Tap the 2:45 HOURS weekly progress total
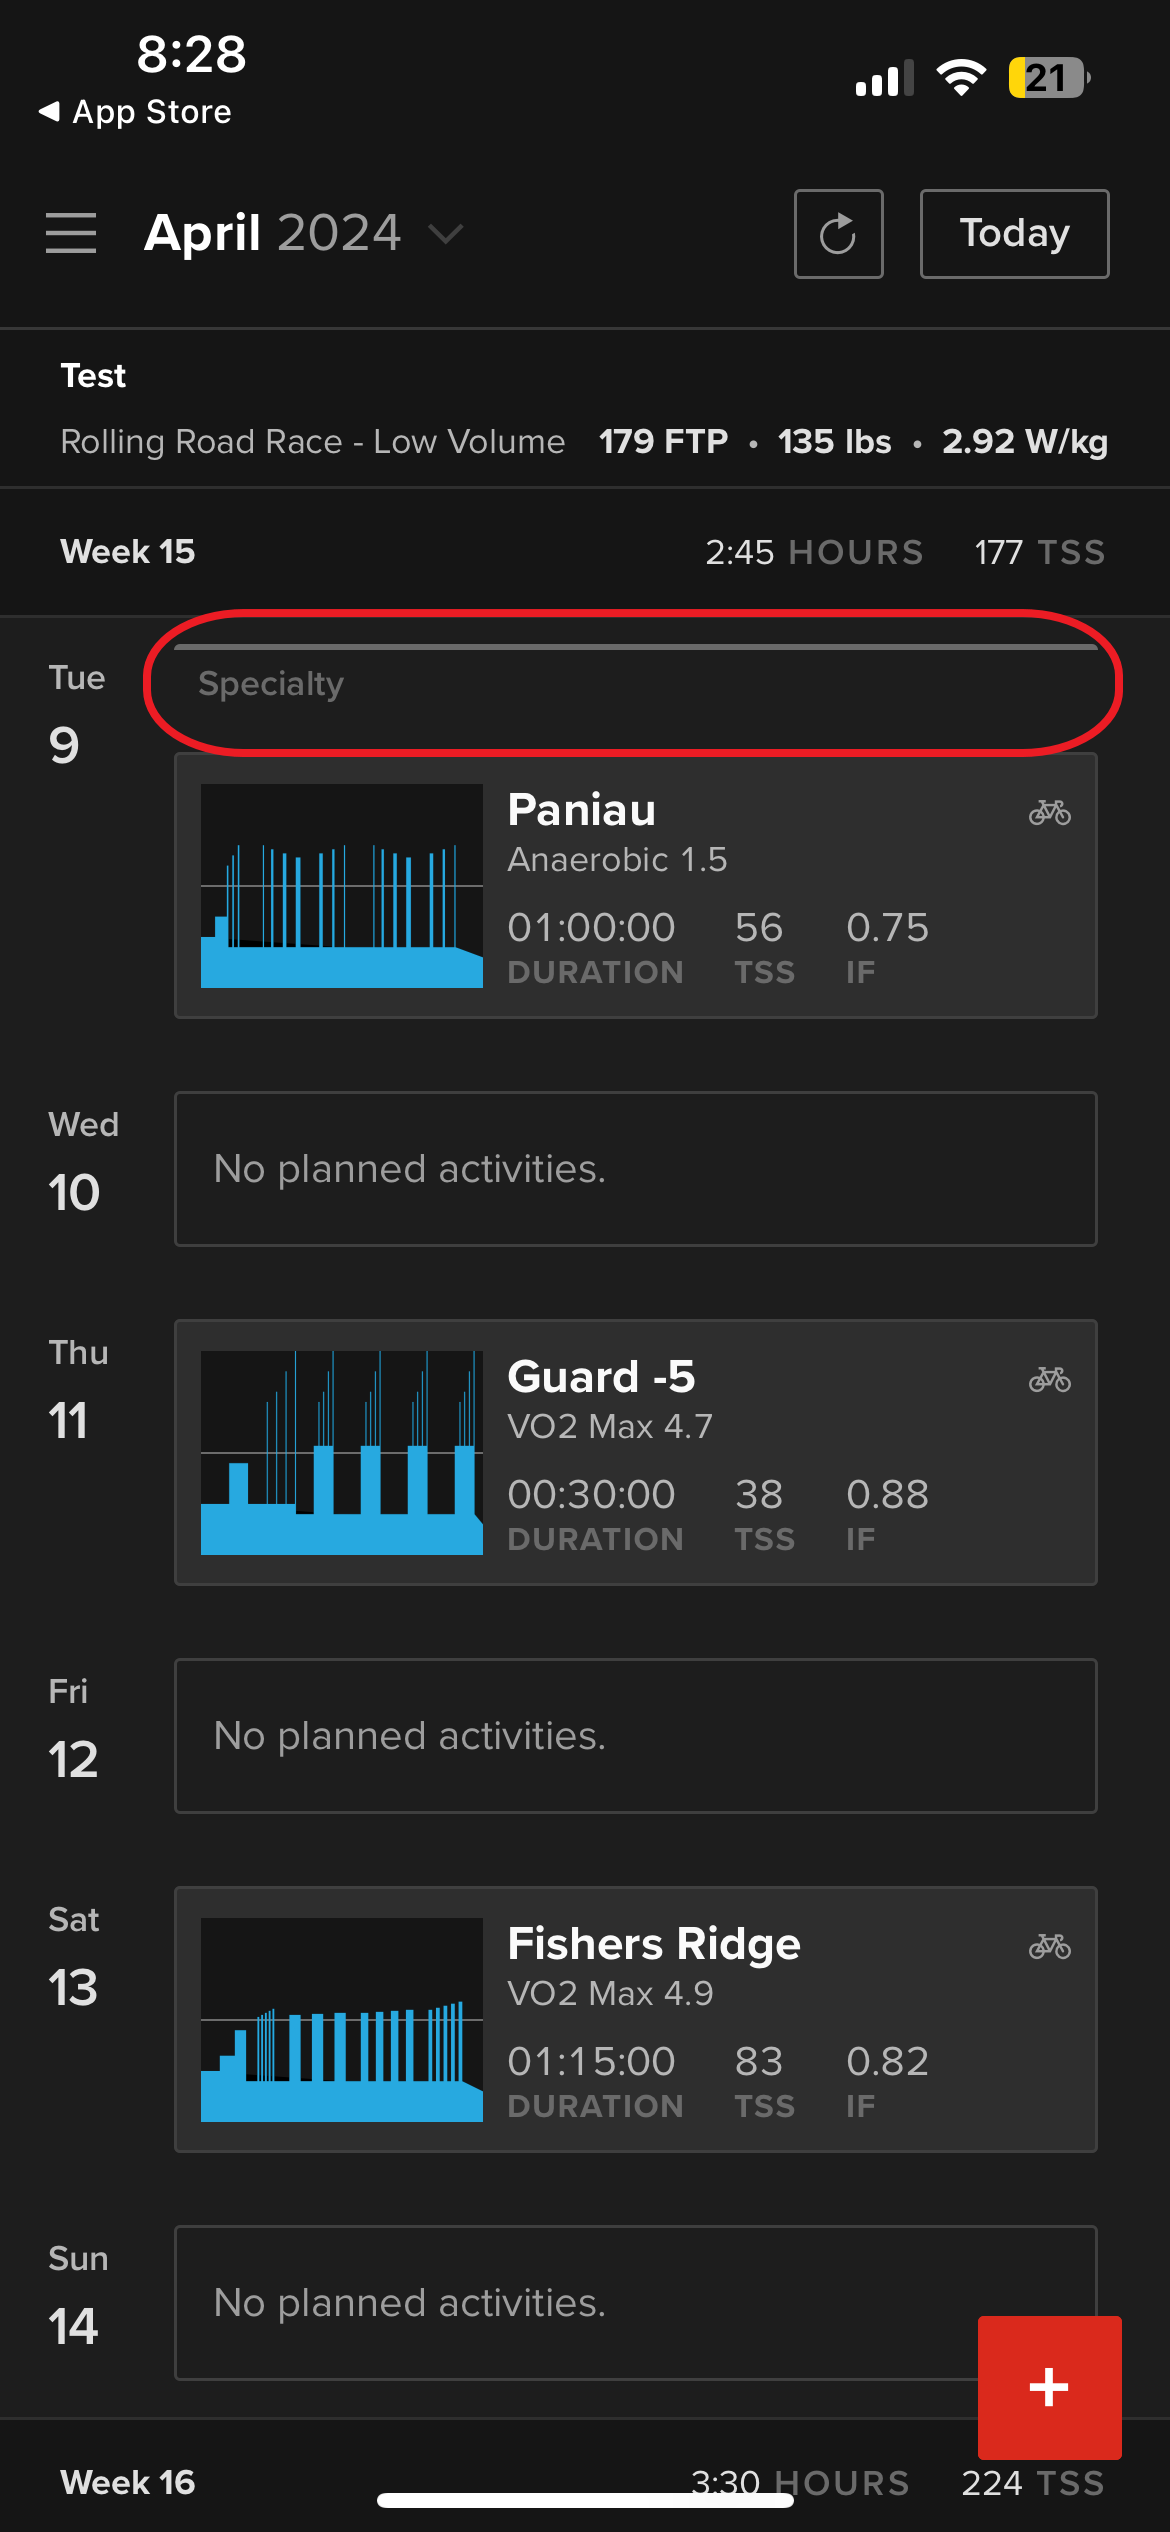Image resolution: width=1170 pixels, height=2532 pixels. 815,551
